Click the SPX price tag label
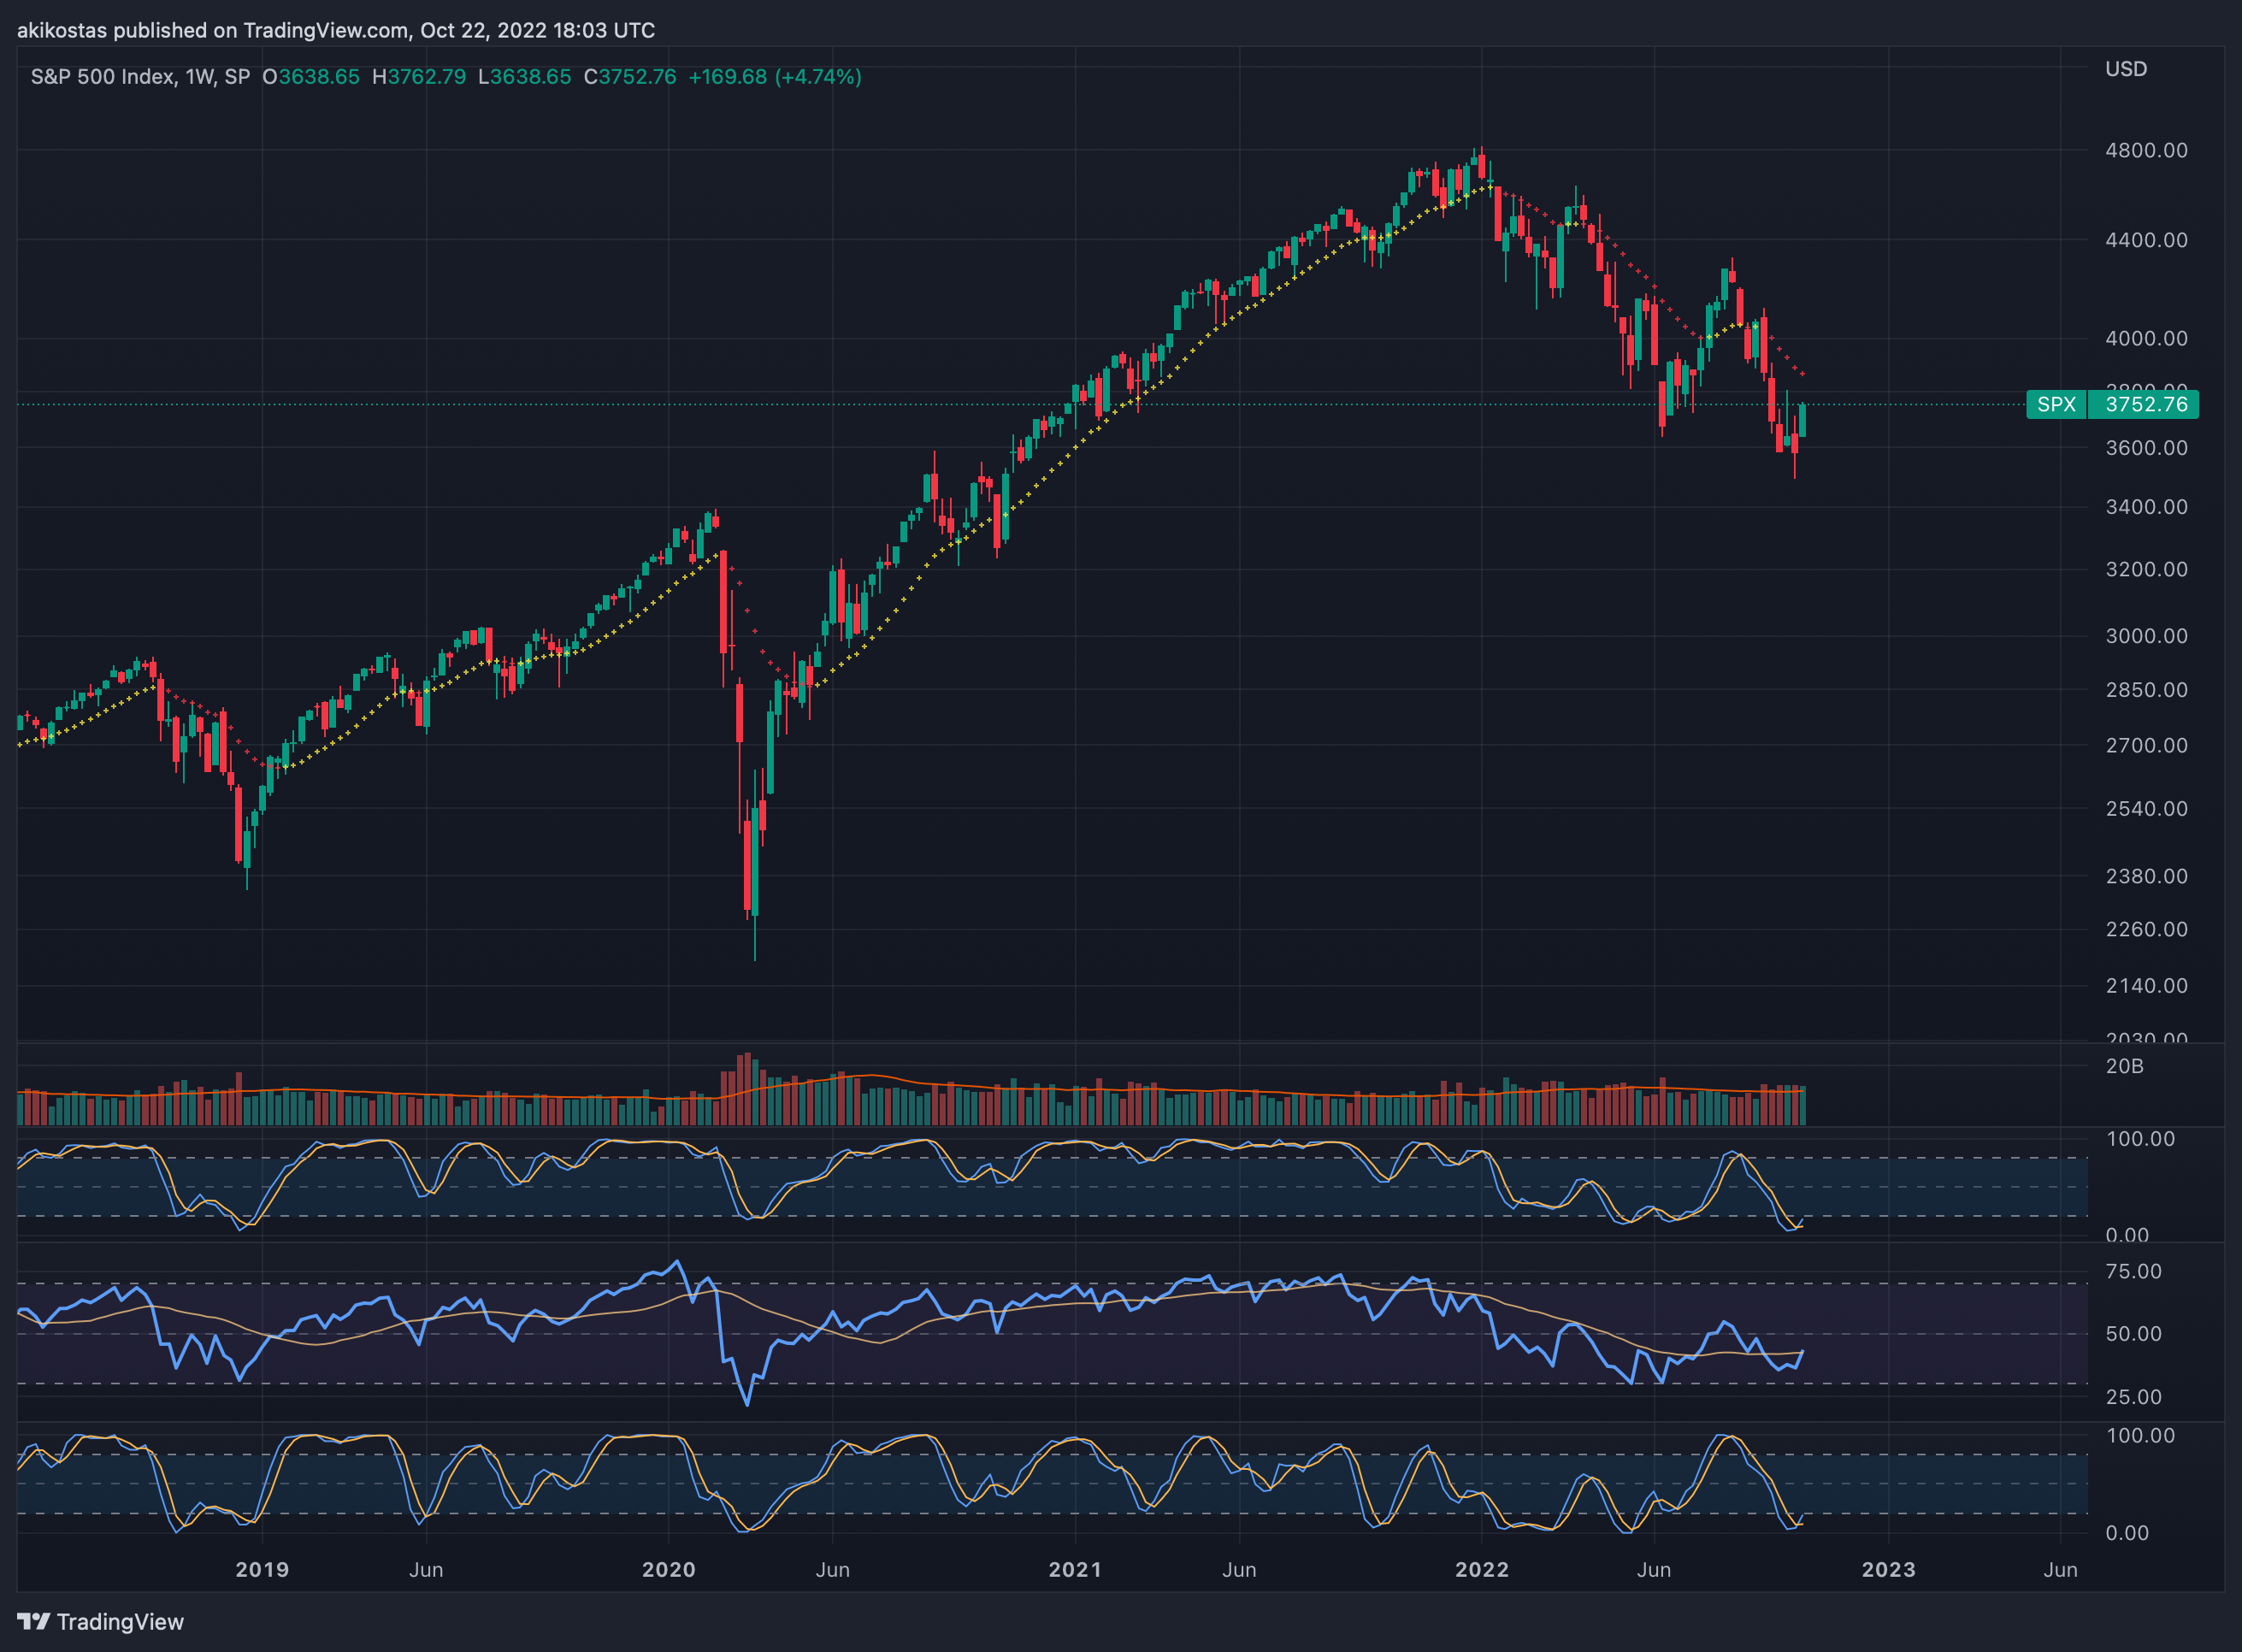 (x=2056, y=404)
